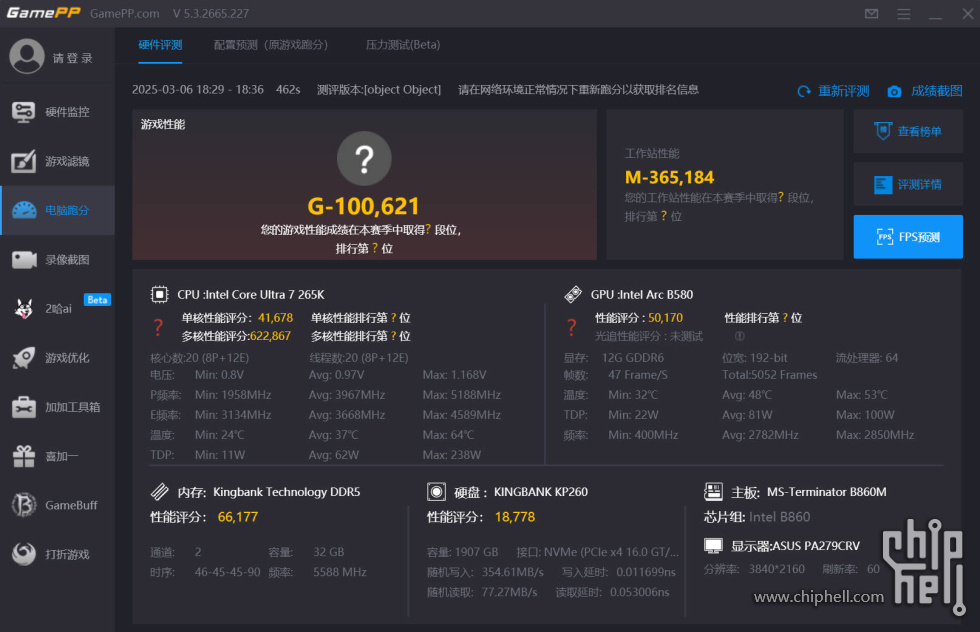The width and height of the screenshot is (980, 632).
Task: Open the 2哈ai Beta sidebar item
Action: (57, 308)
